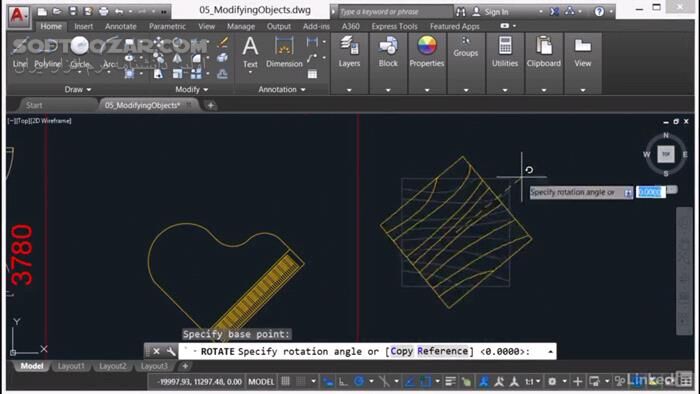Image resolution: width=700 pixels, height=394 pixels.
Task: Select the Line tool
Action: pos(20,52)
